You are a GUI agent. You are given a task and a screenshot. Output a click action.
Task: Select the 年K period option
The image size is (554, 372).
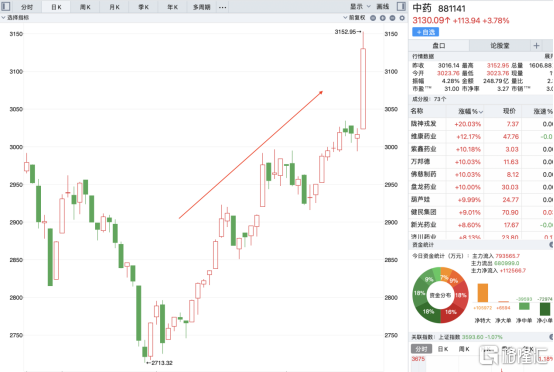pos(172,7)
